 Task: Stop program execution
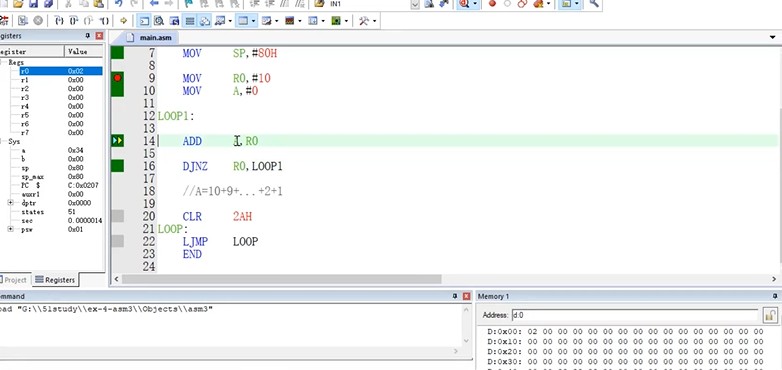[x=38, y=20]
